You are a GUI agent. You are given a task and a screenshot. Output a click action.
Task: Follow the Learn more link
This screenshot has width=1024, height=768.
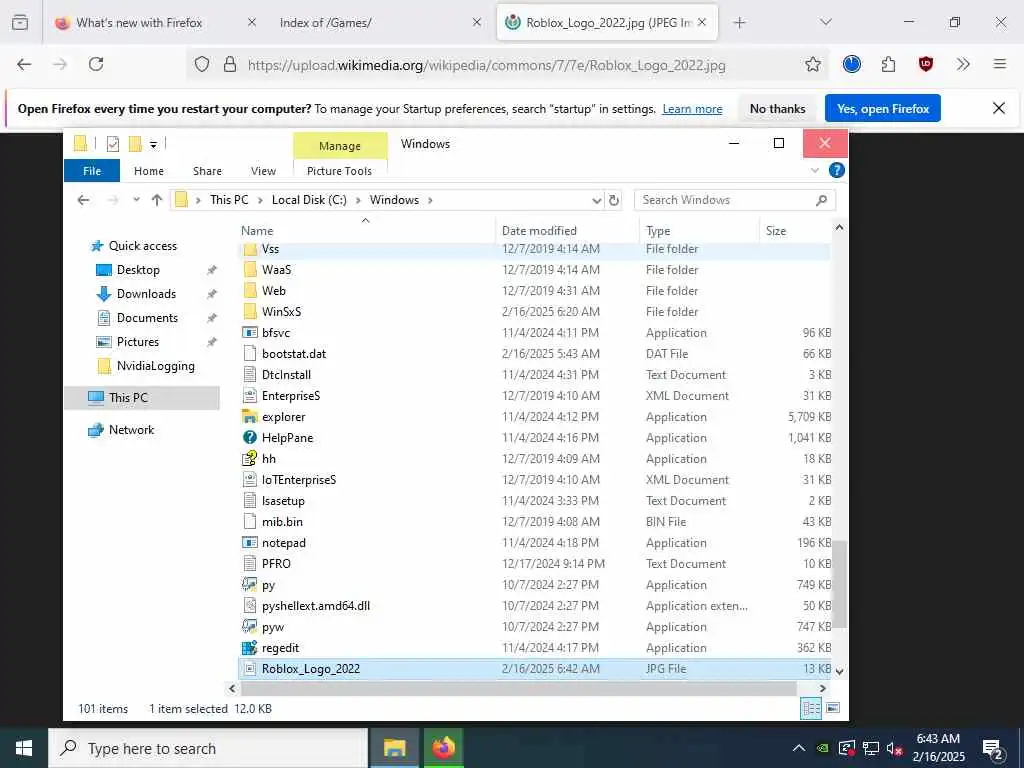click(692, 109)
